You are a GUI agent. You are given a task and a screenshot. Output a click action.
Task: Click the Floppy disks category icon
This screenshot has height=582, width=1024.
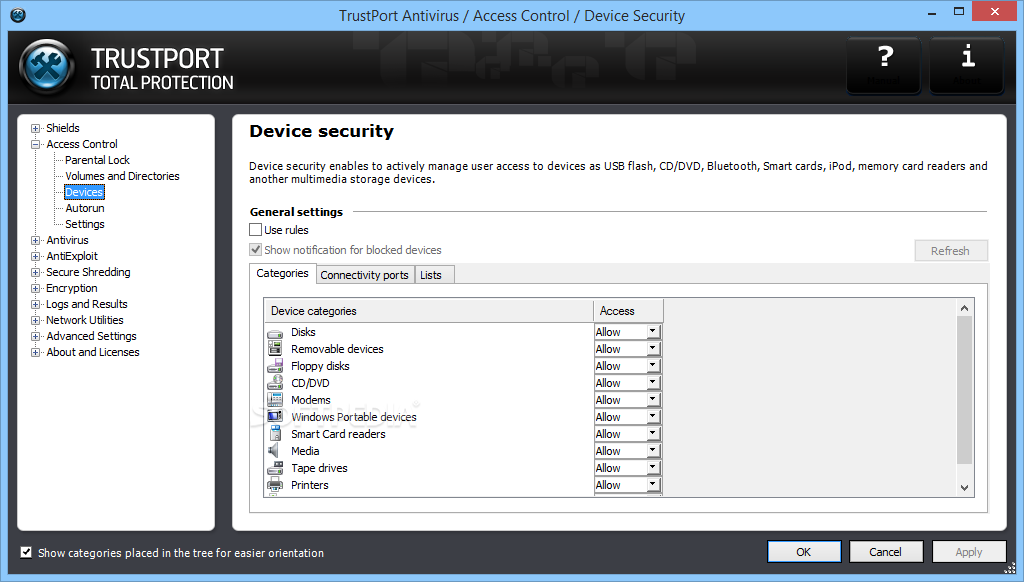click(x=275, y=366)
